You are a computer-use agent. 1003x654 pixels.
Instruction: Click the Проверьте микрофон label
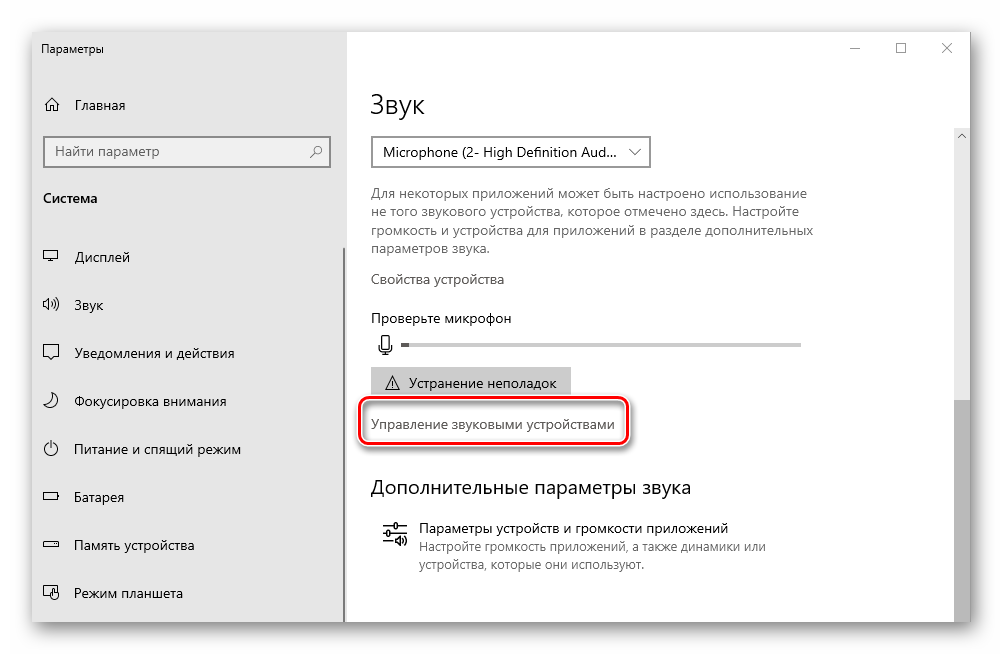[x=441, y=318]
